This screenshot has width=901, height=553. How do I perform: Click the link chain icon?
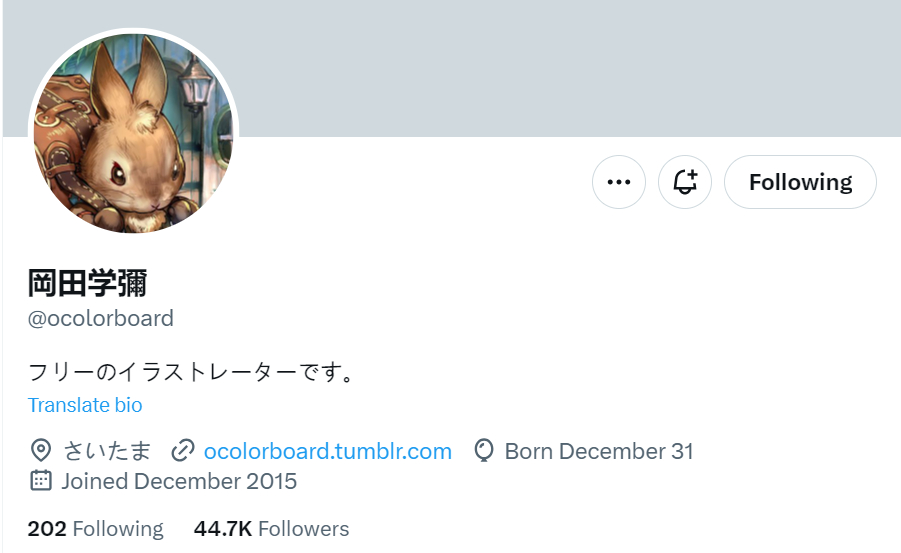(183, 451)
